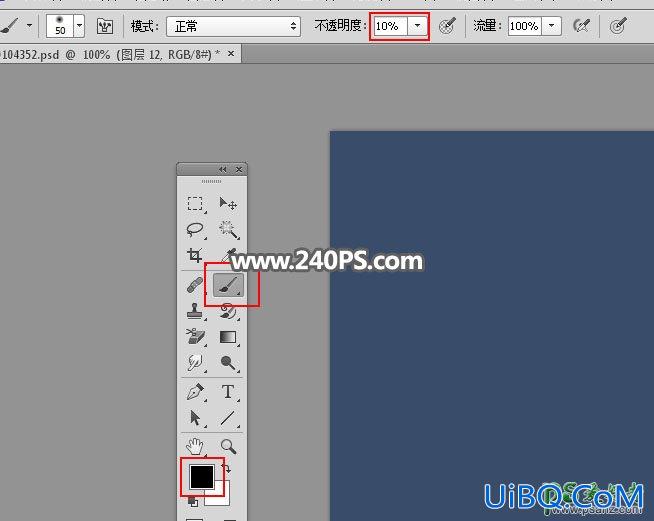The width and height of the screenshot is (654, 521).
Task: Select the Lasso tool
Action: tap(195, 229)
